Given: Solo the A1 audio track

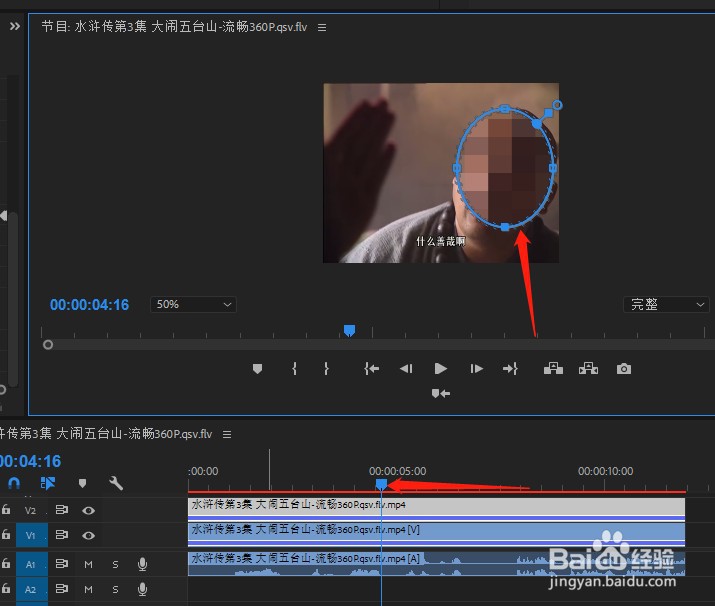Looking at the screenshot, I should (x=115, y=565).
